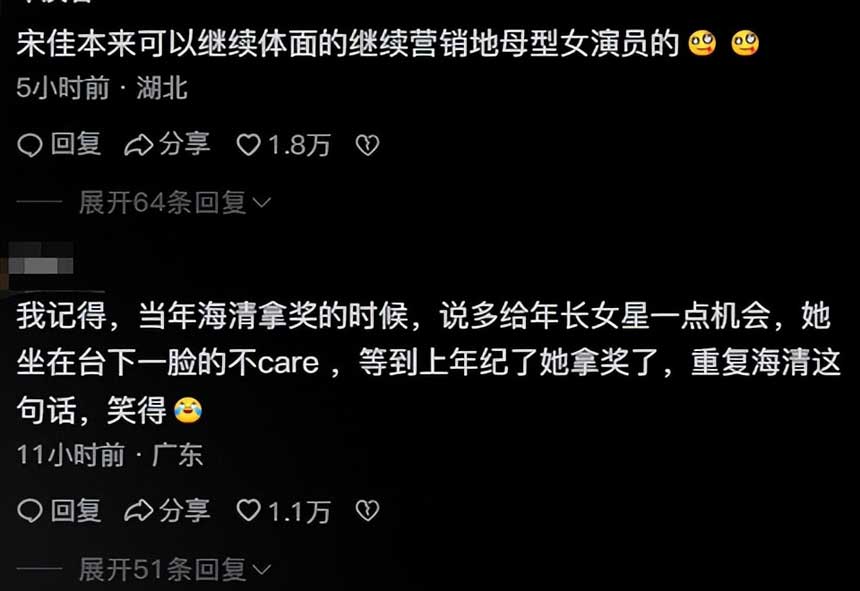Like the comment with 1.8万 likes
The width and height of the screenshot is (860, 591).
tap(248, 145)
